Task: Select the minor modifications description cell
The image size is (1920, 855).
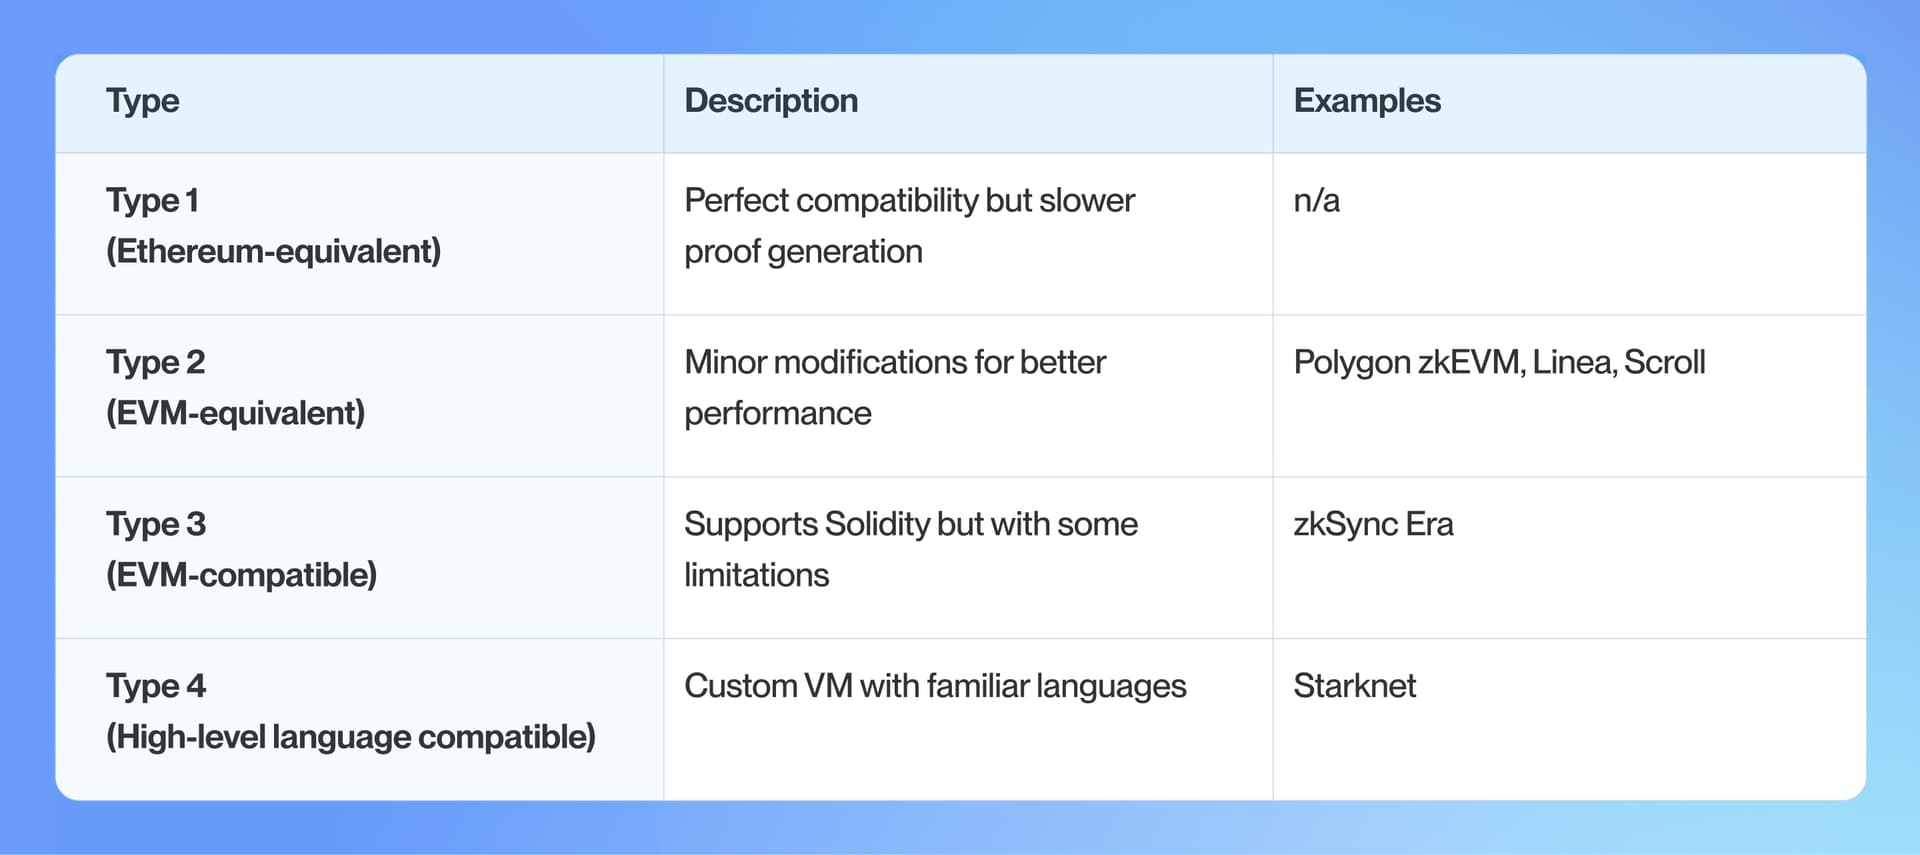Action: click(x=895, y=387)
